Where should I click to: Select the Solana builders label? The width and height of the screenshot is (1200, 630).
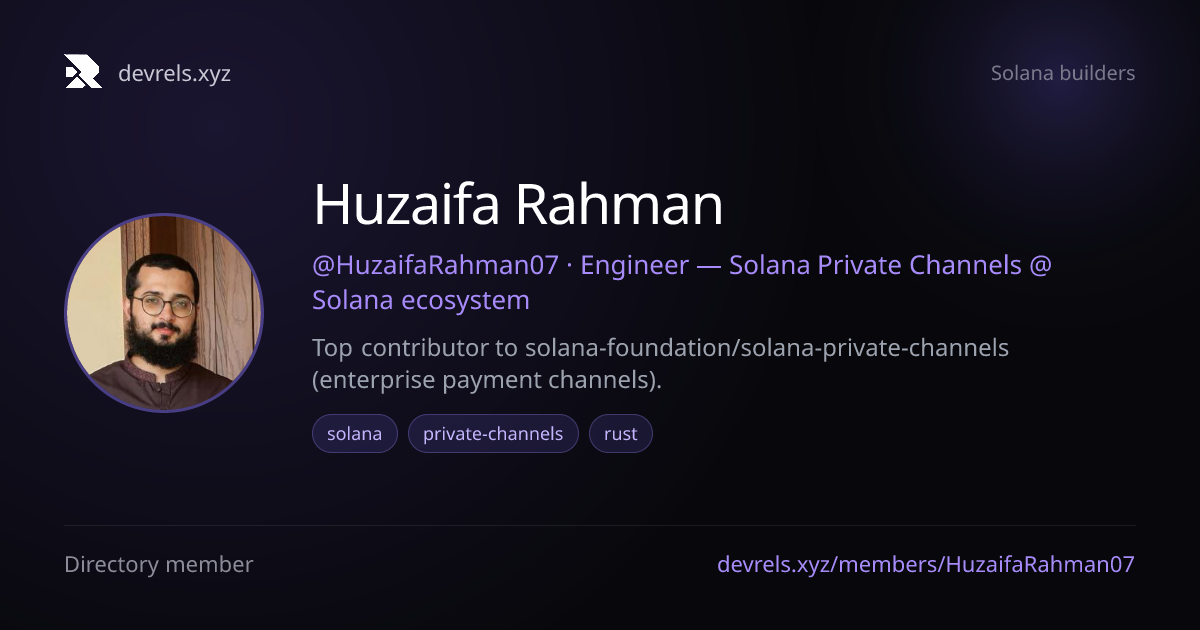coord(1063,73)
